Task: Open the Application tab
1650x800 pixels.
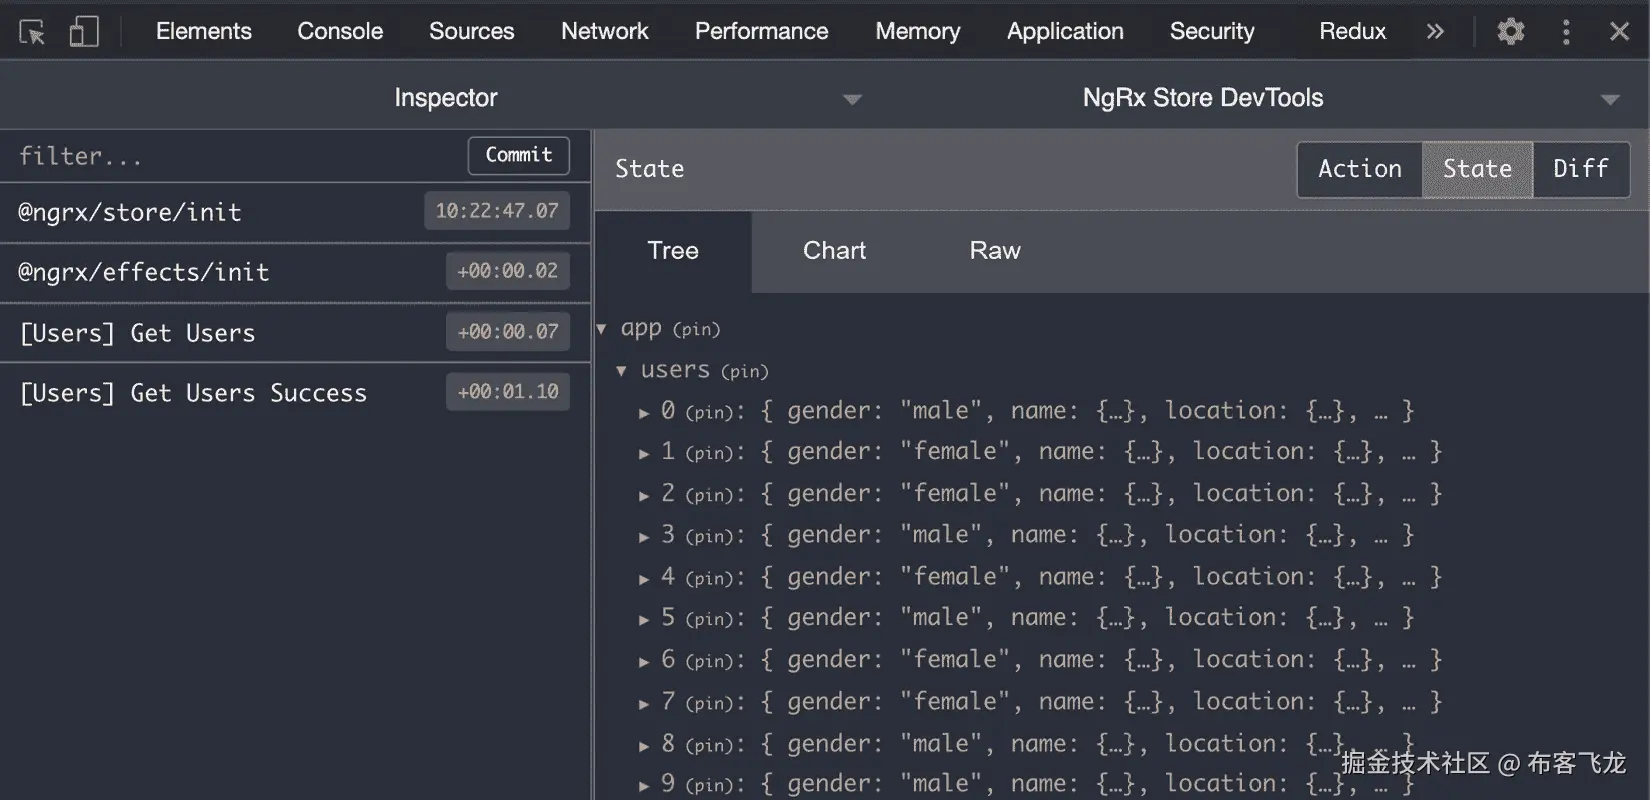Action: [1065, 31]
